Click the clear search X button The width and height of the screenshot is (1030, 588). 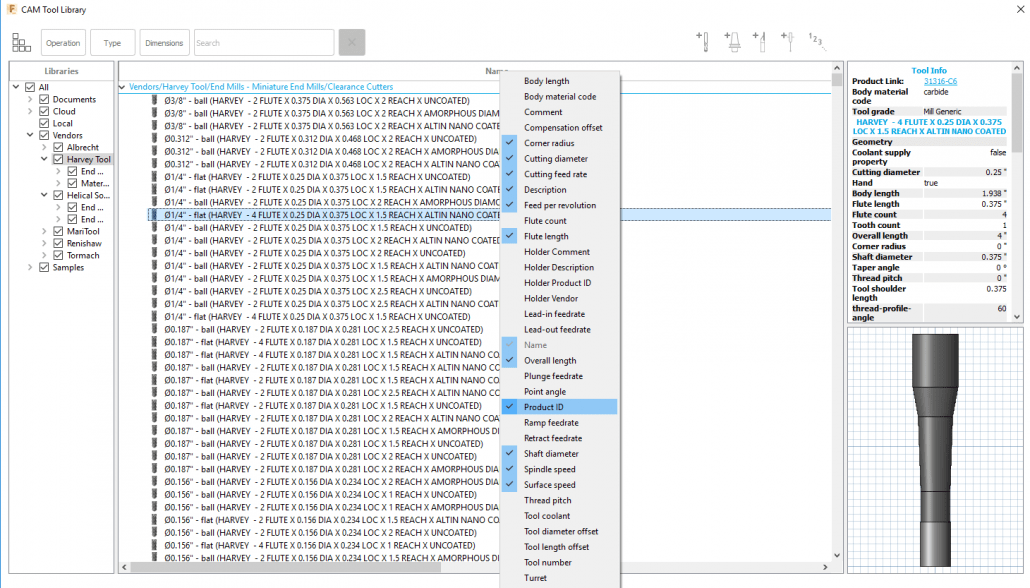[352, 43]
